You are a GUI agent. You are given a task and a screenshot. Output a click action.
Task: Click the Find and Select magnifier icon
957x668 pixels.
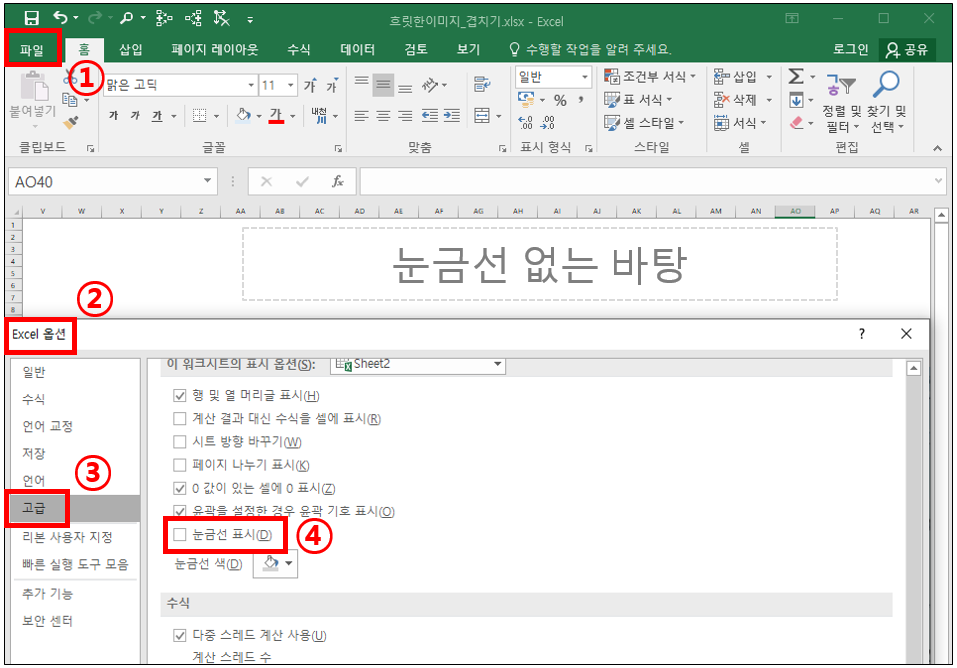pyautogui.click(x=886, y=84)
